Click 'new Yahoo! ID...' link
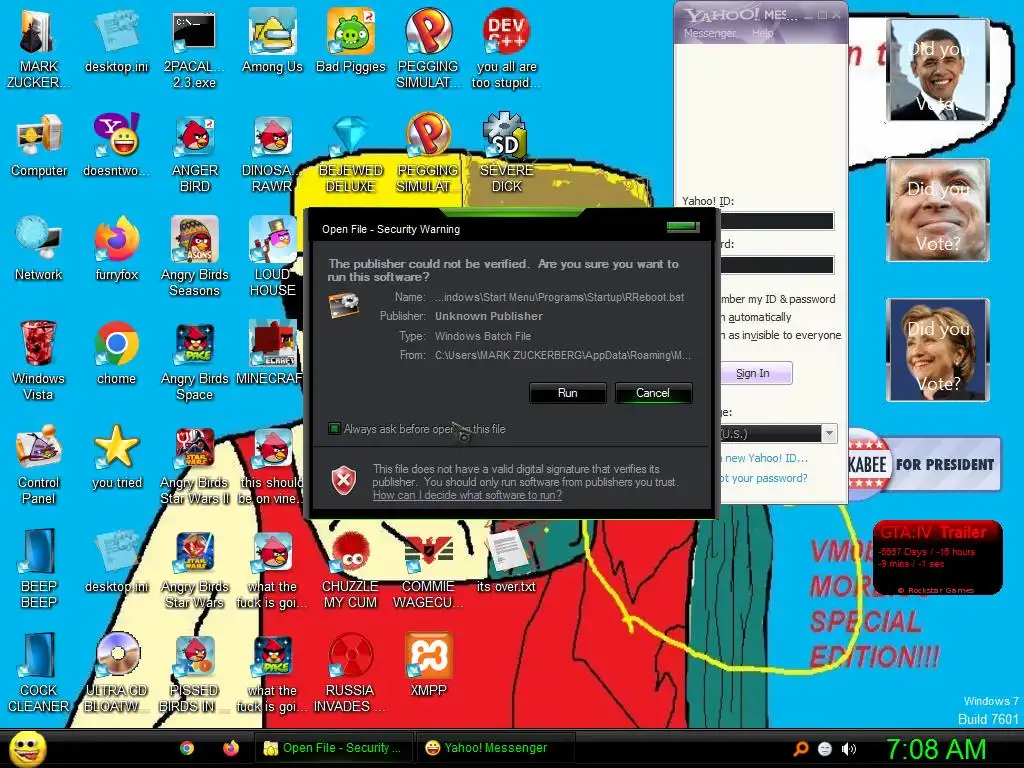 click(766, 458)
